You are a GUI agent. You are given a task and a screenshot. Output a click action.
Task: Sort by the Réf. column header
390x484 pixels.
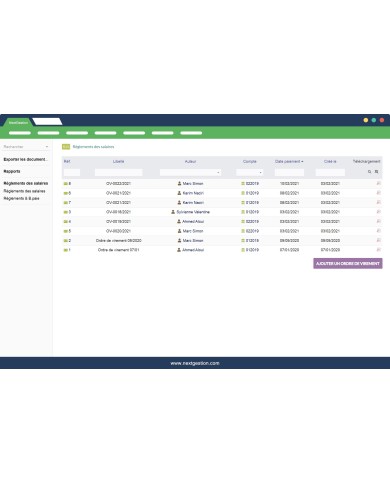point(67,161)
